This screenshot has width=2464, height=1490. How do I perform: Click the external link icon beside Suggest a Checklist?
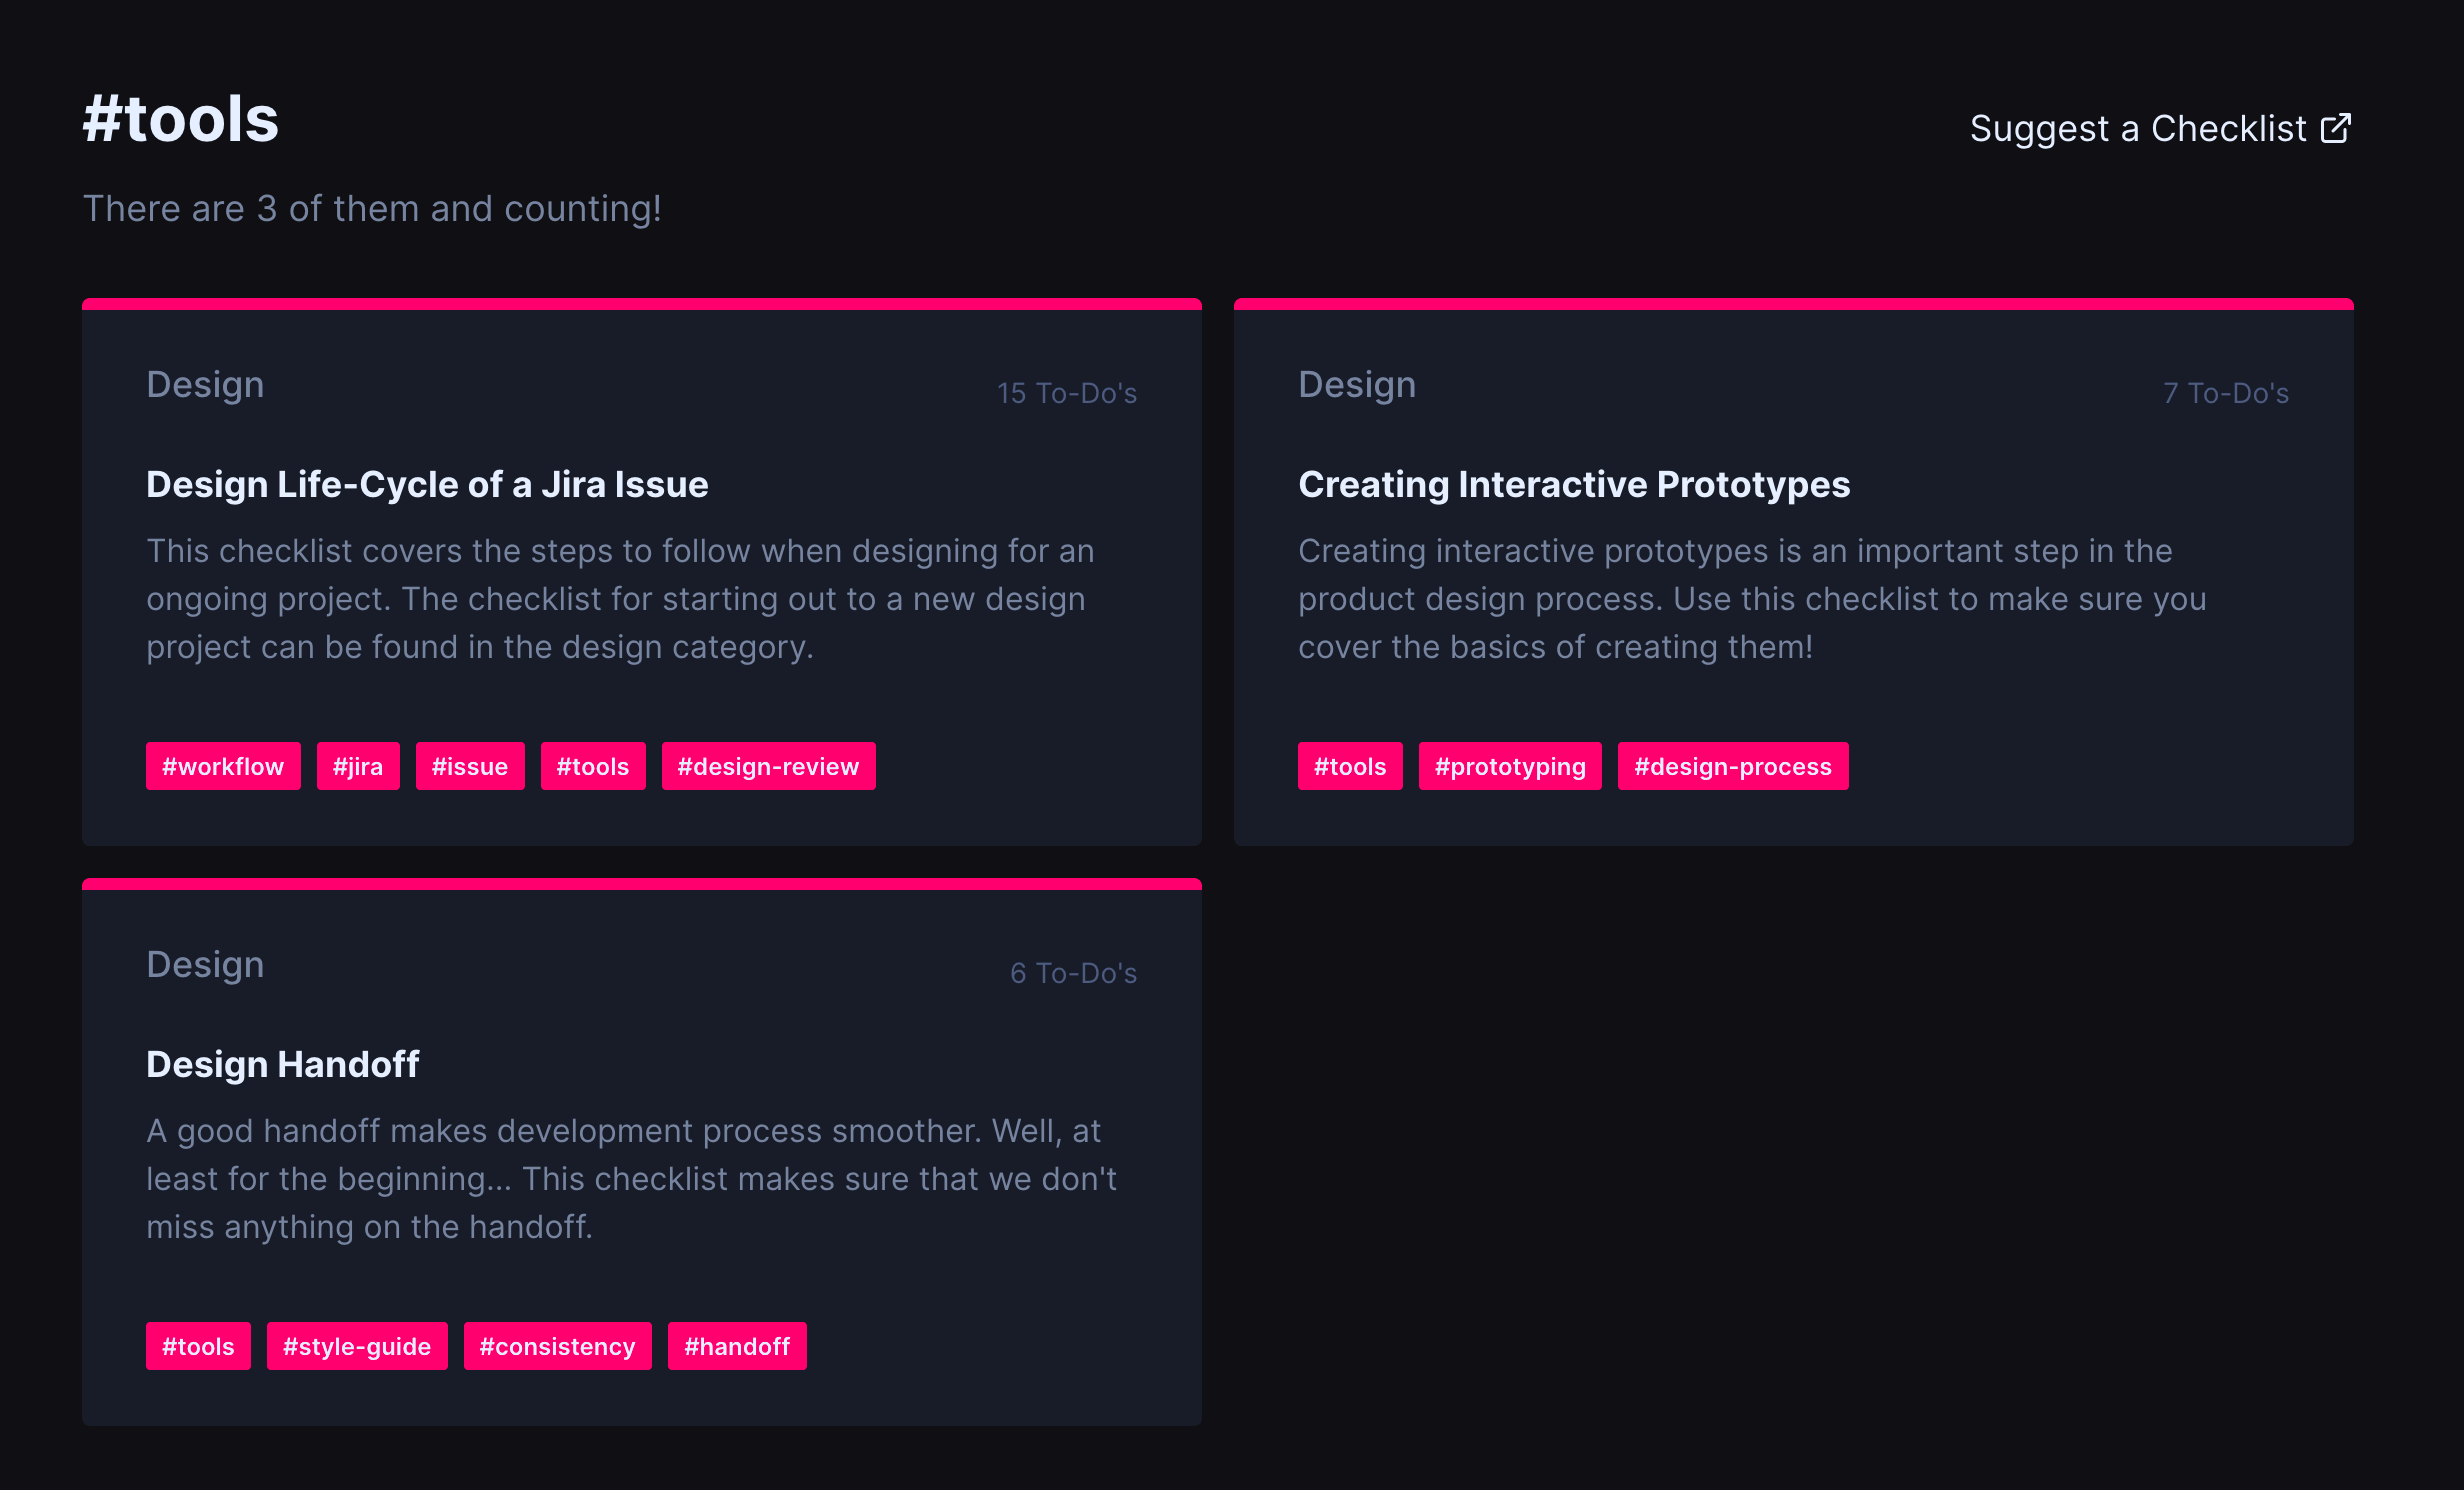pyautogui.click(x=2336, y=129)
